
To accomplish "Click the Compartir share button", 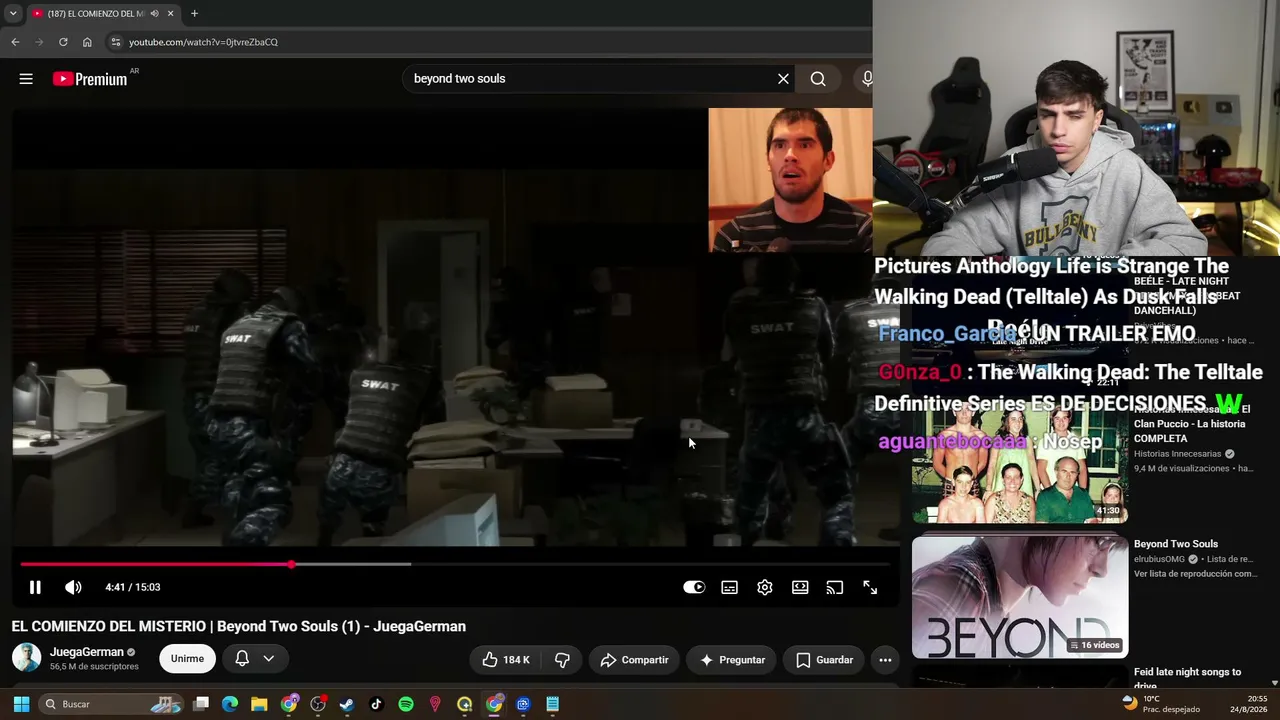I will 634,660.
